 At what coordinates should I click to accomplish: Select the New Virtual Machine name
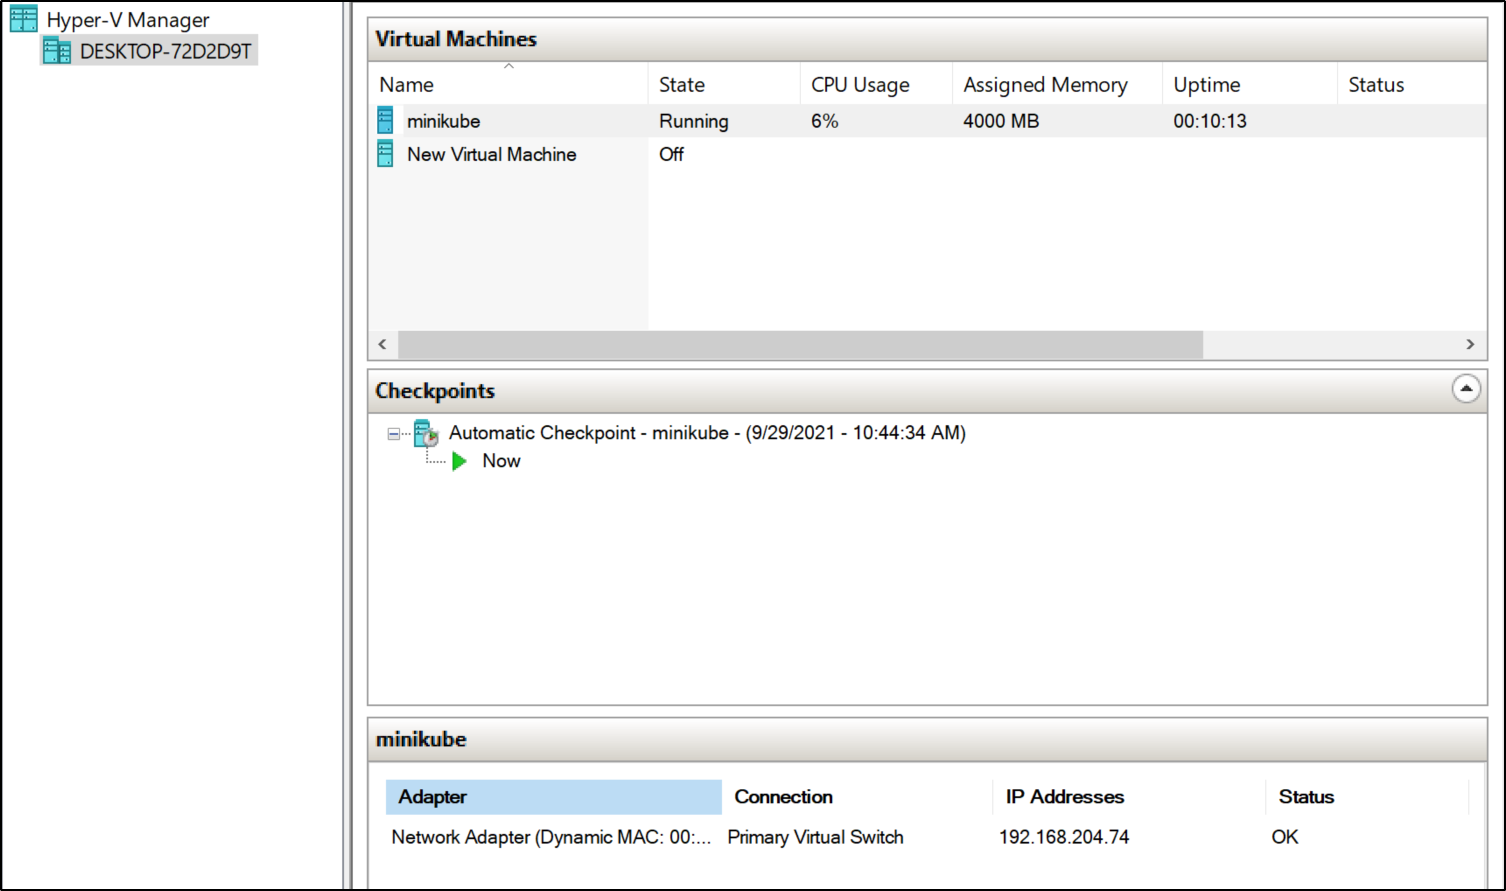pyautogui.click(x=491, y=154)
